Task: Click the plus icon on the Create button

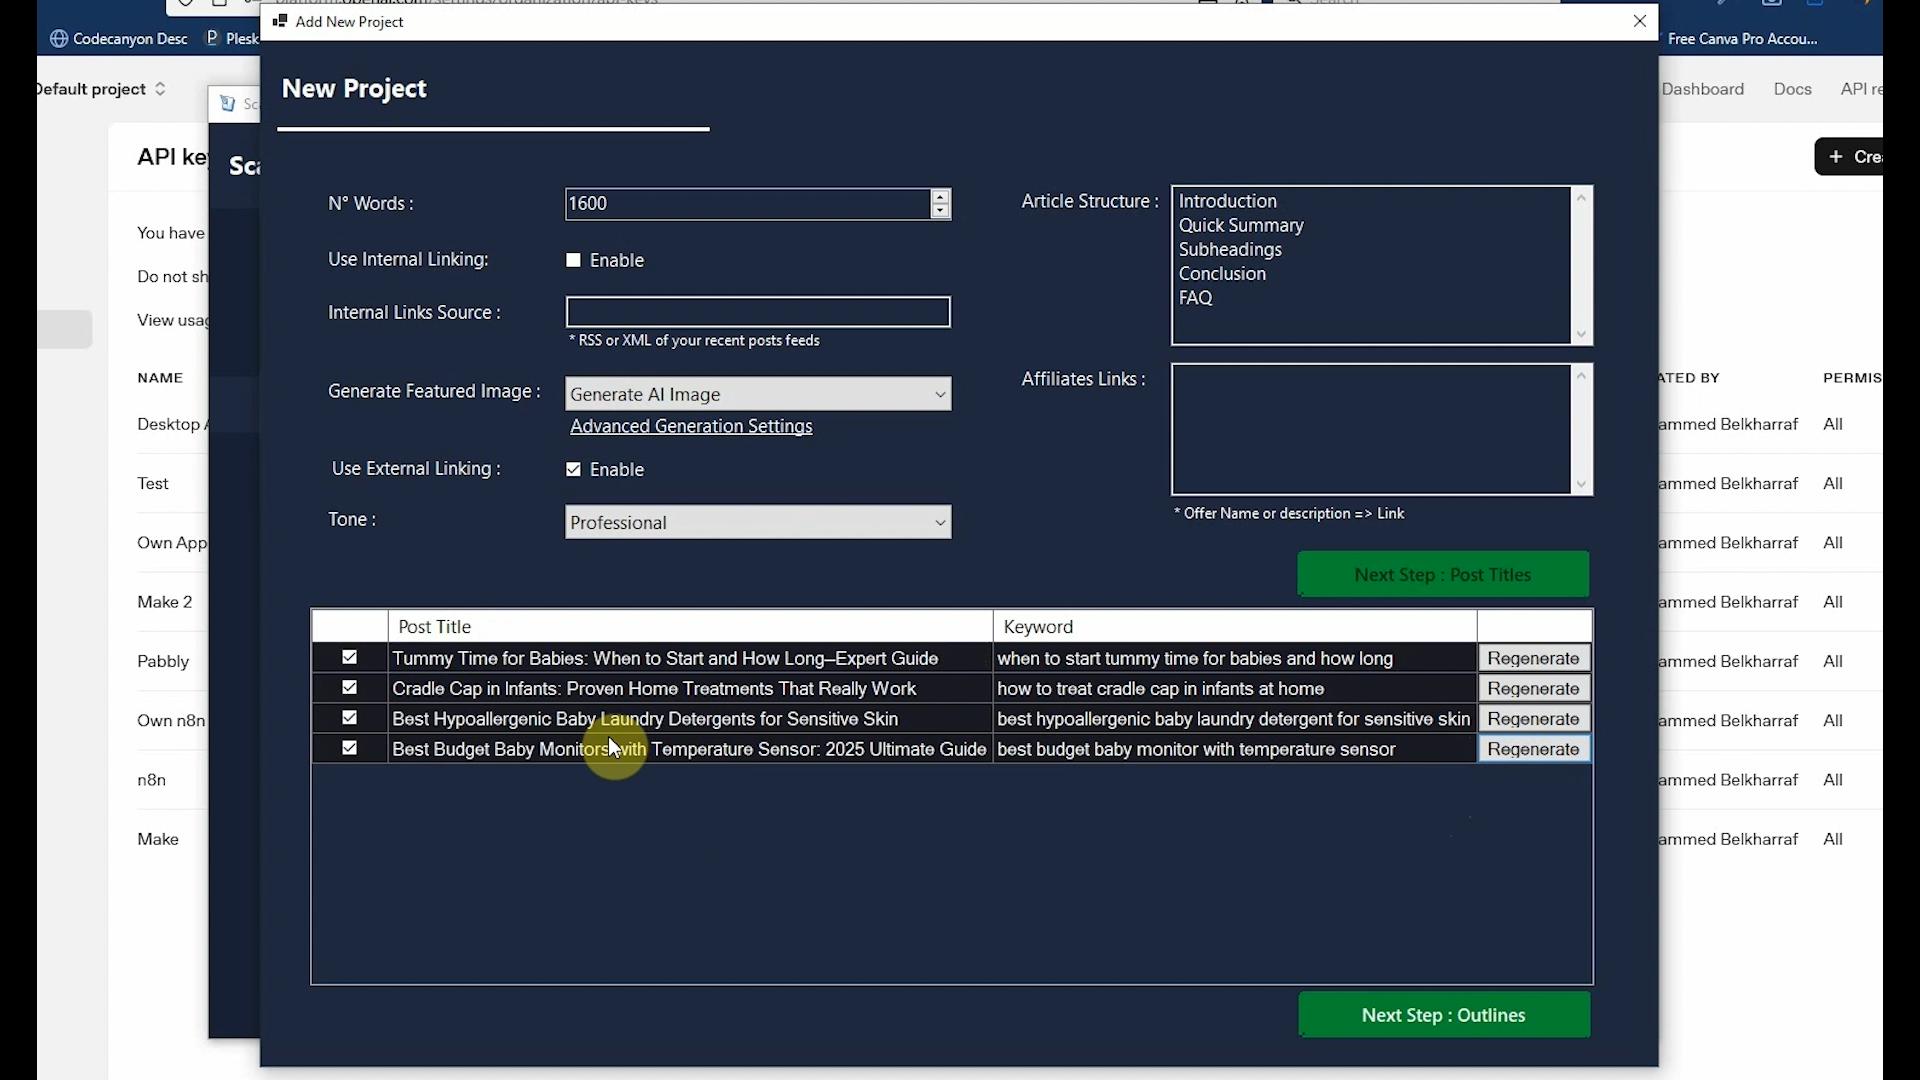Action: tap(1836, 156)
